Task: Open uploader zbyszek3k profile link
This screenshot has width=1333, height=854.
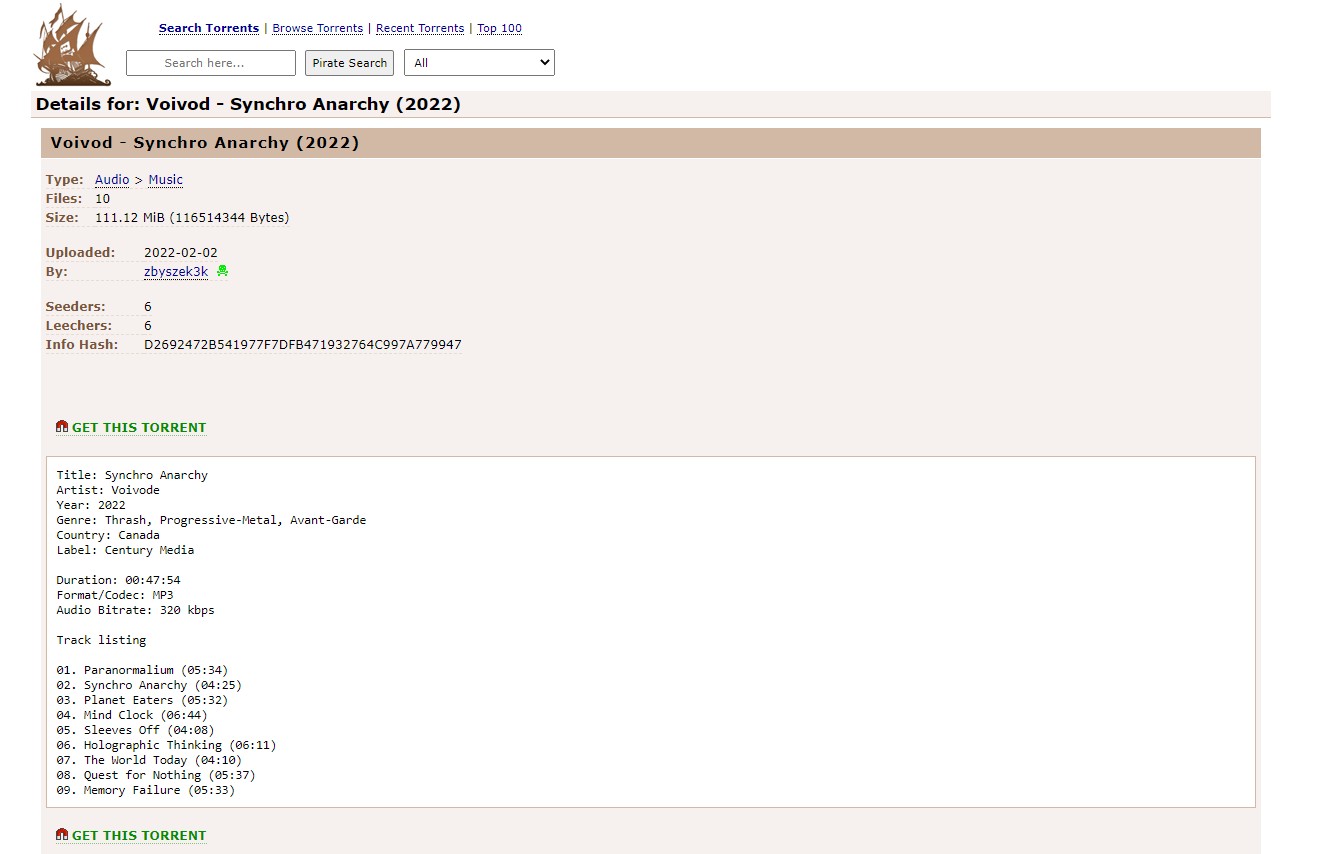Action: tap(176, 271)
